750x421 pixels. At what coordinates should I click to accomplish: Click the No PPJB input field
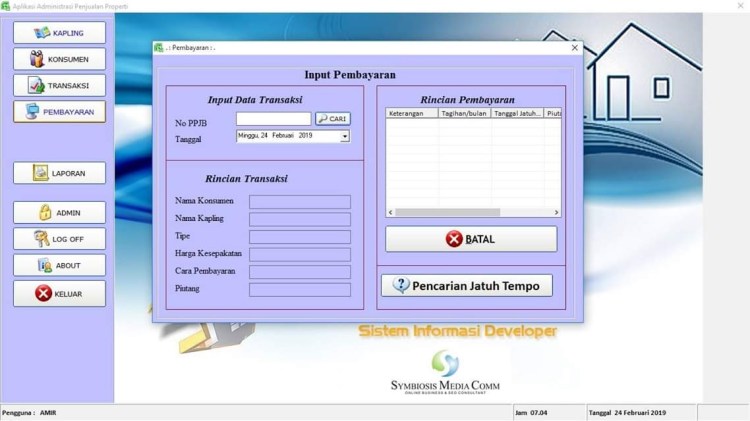(x=273, y=119)
